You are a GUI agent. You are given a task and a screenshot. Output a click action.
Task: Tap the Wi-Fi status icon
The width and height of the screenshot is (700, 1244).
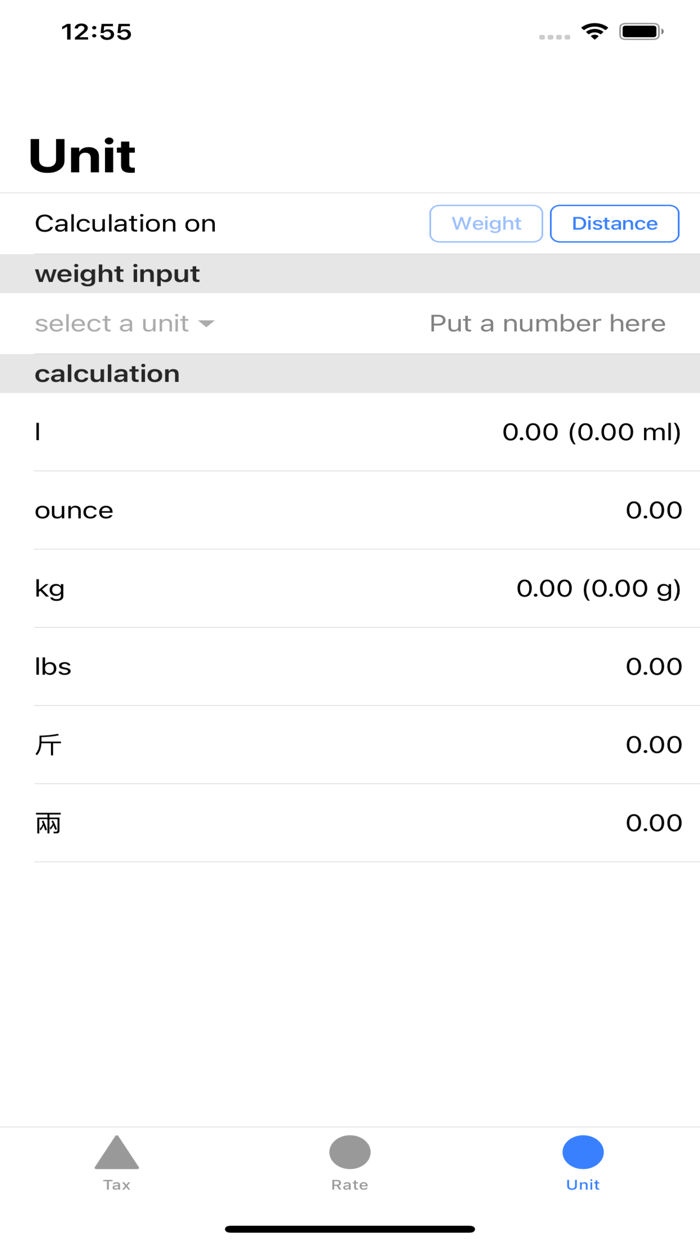[595, 32]
